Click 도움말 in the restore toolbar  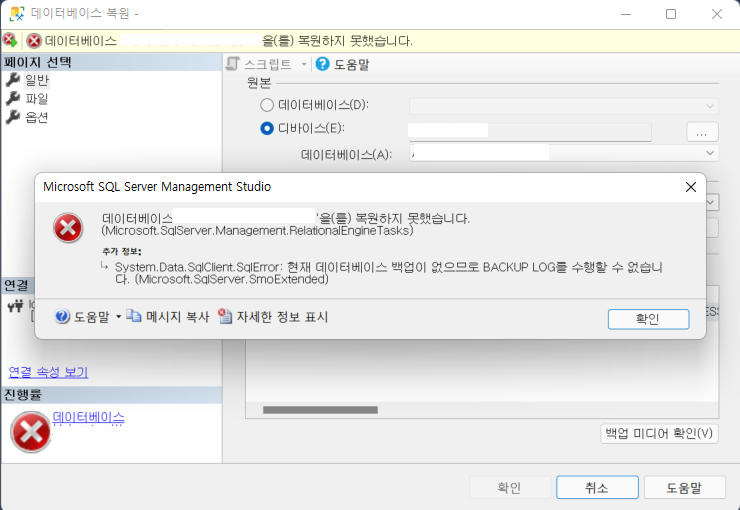coord(352,64)
